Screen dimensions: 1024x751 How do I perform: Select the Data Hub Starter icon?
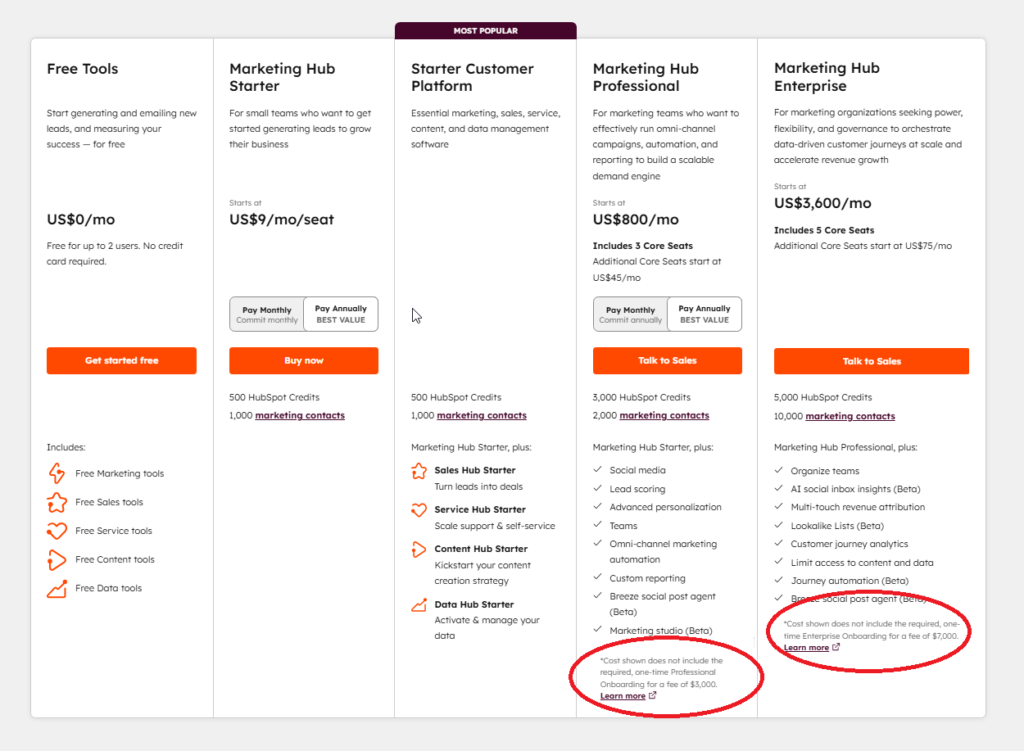point(419,605)
